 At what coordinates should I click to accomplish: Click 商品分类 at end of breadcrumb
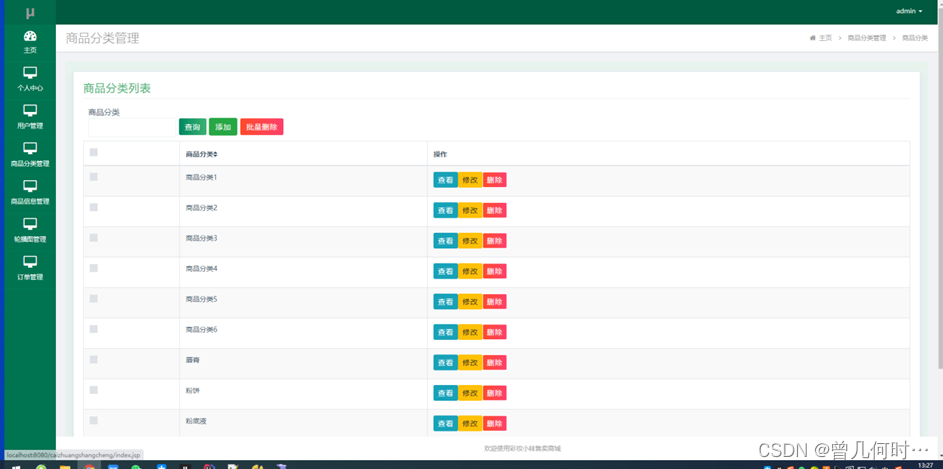tap(915, 38)
